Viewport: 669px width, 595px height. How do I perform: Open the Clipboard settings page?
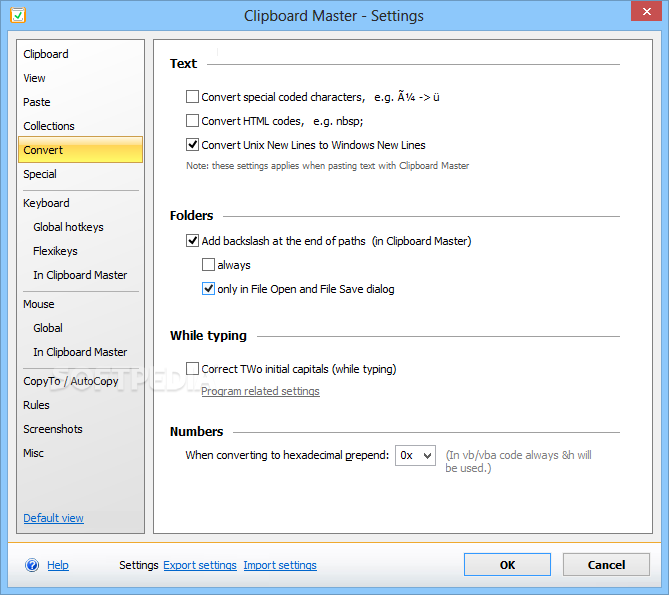click(46, 54)
